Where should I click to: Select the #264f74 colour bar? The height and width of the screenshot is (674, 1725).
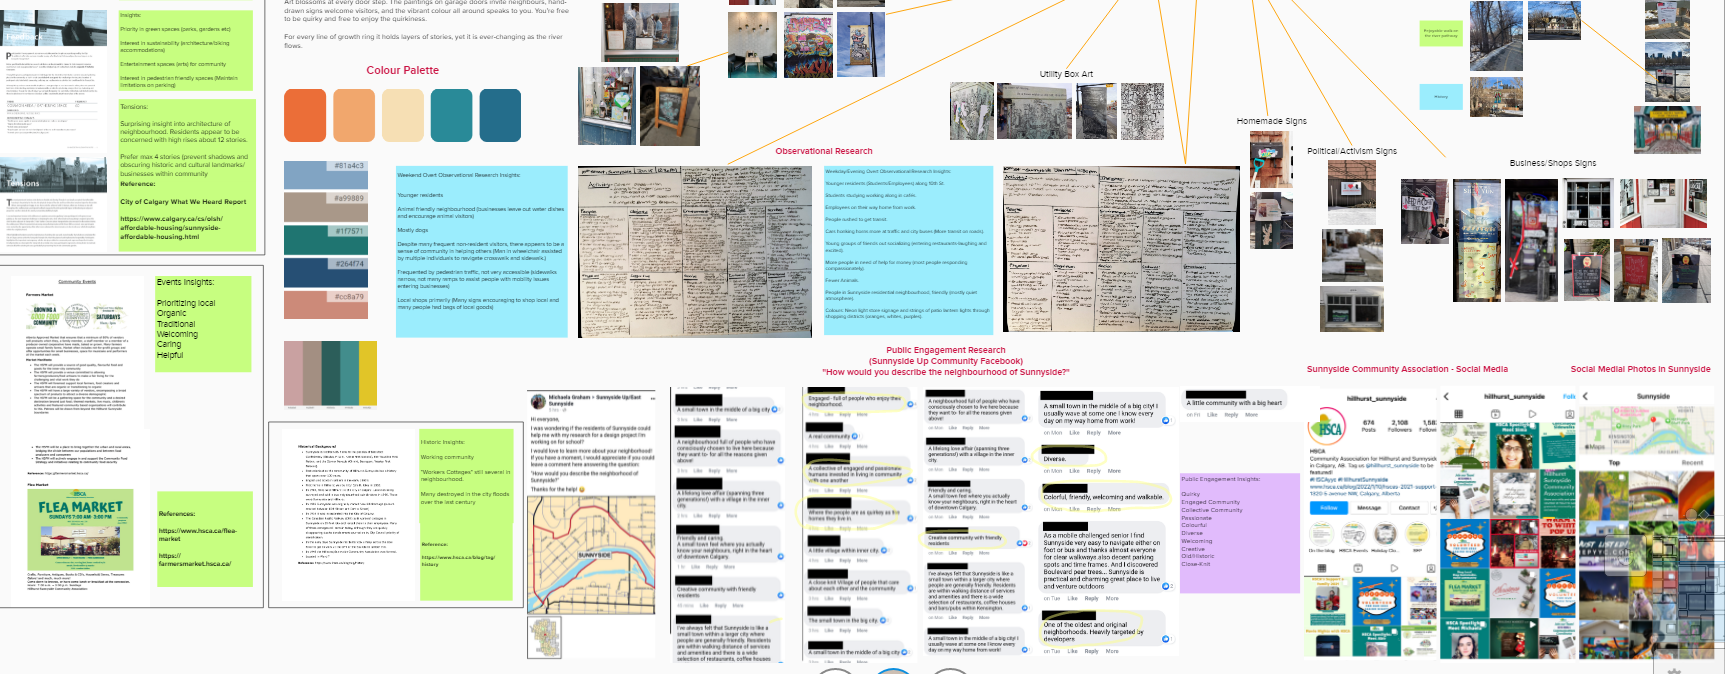[325, 272]
